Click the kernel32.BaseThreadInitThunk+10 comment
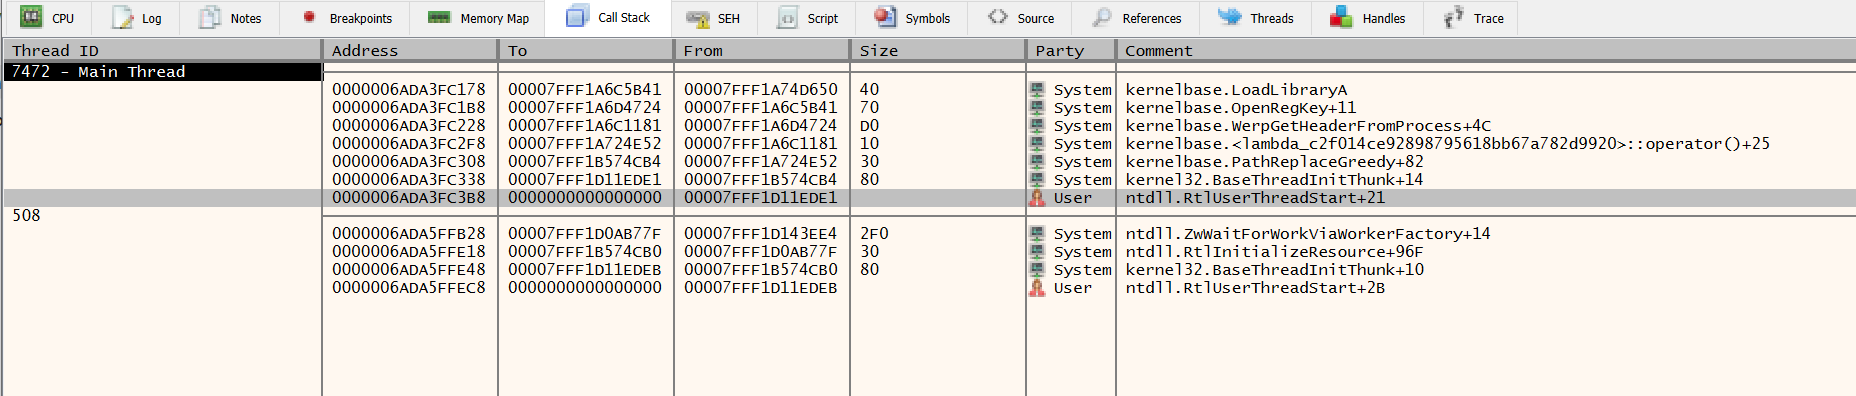1856x396 pixels. [1274, 270]
